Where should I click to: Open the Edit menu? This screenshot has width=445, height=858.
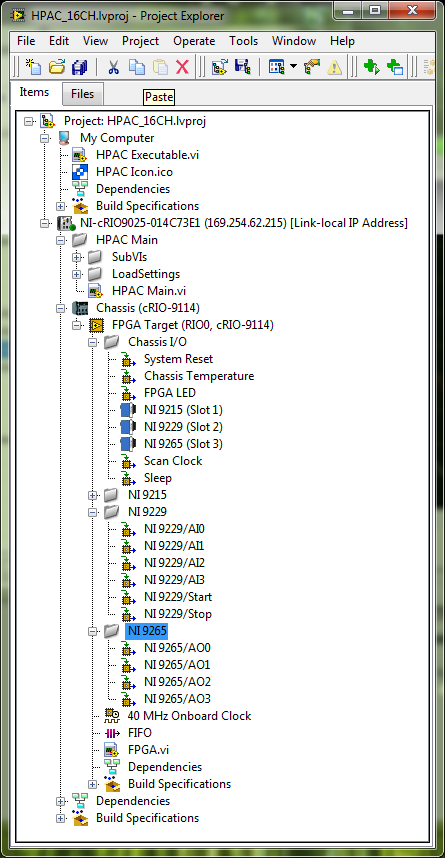point(59,41)
